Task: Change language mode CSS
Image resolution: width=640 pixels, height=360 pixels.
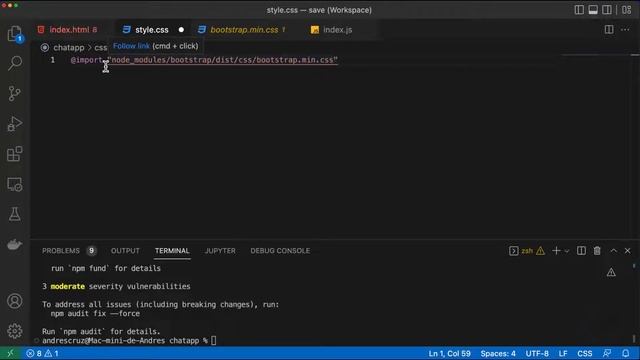Action: click(584, 353)
